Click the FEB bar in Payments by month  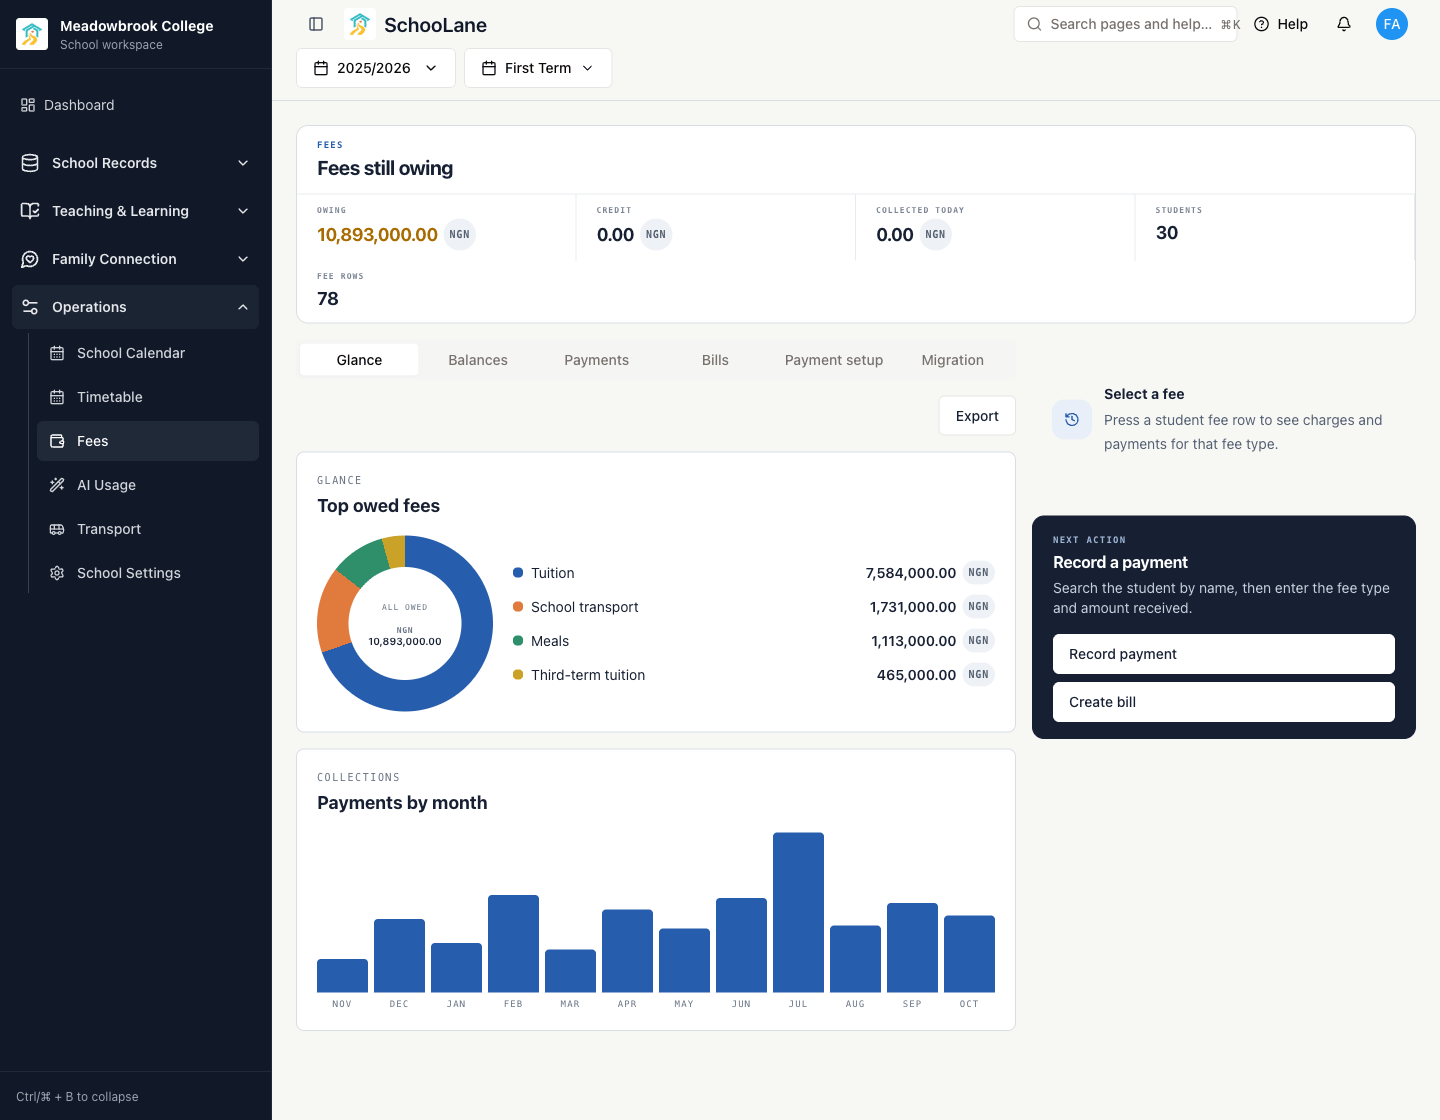click(x=513, y=943)
